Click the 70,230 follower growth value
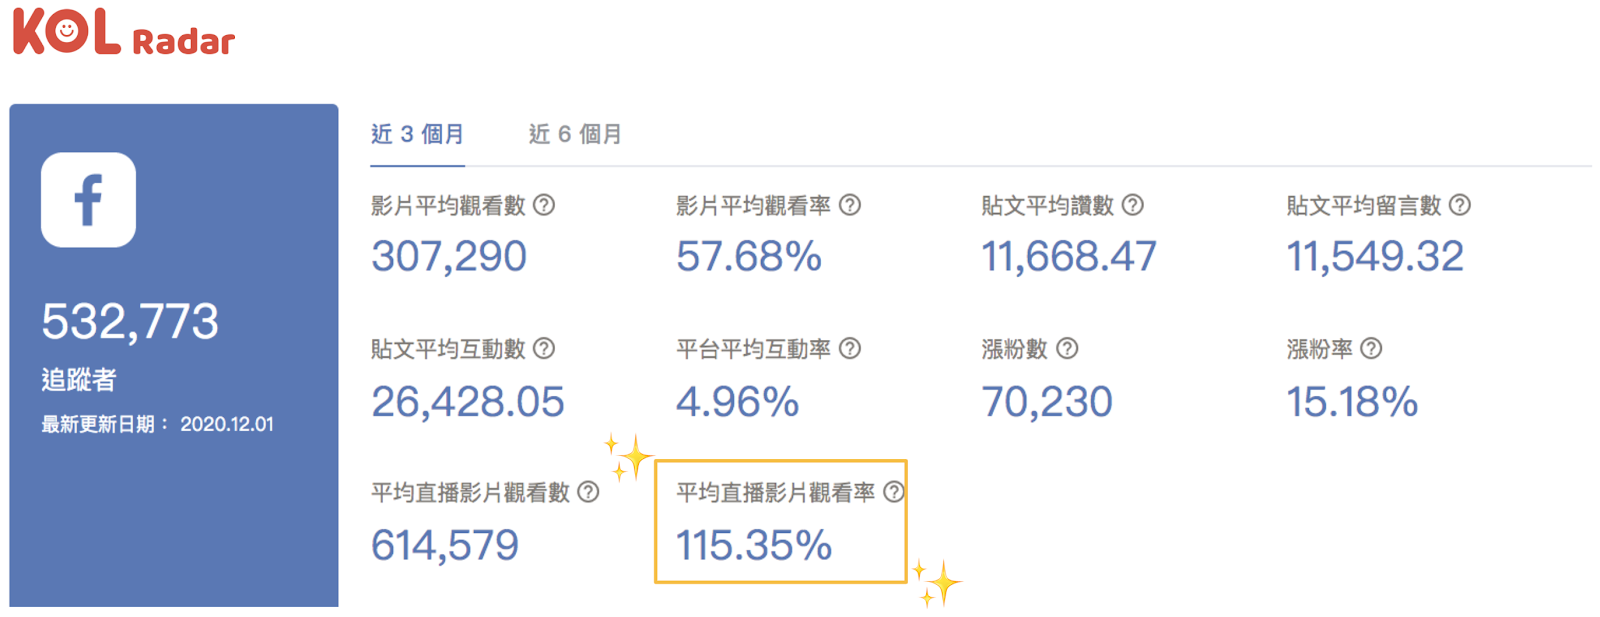This screenshot has height=617, width=1600. (x=1047, y=402)
